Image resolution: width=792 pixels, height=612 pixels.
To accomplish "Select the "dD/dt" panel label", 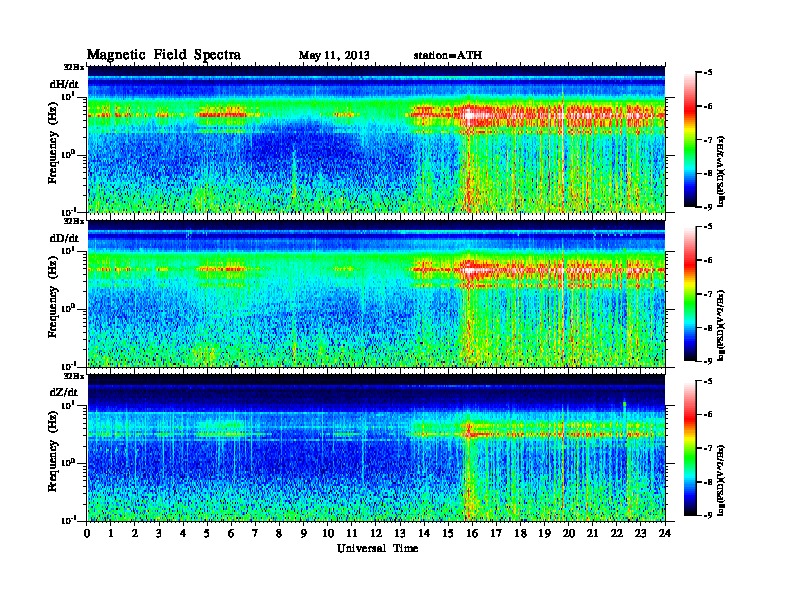I will pos(64,238).
